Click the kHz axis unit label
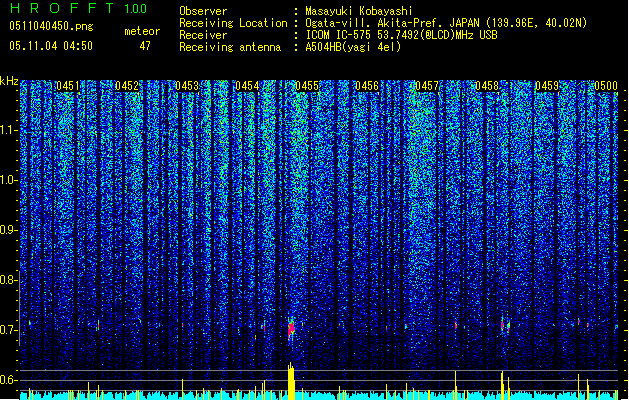Viewport: 629px width, 400px height. [x=9, y=81]
